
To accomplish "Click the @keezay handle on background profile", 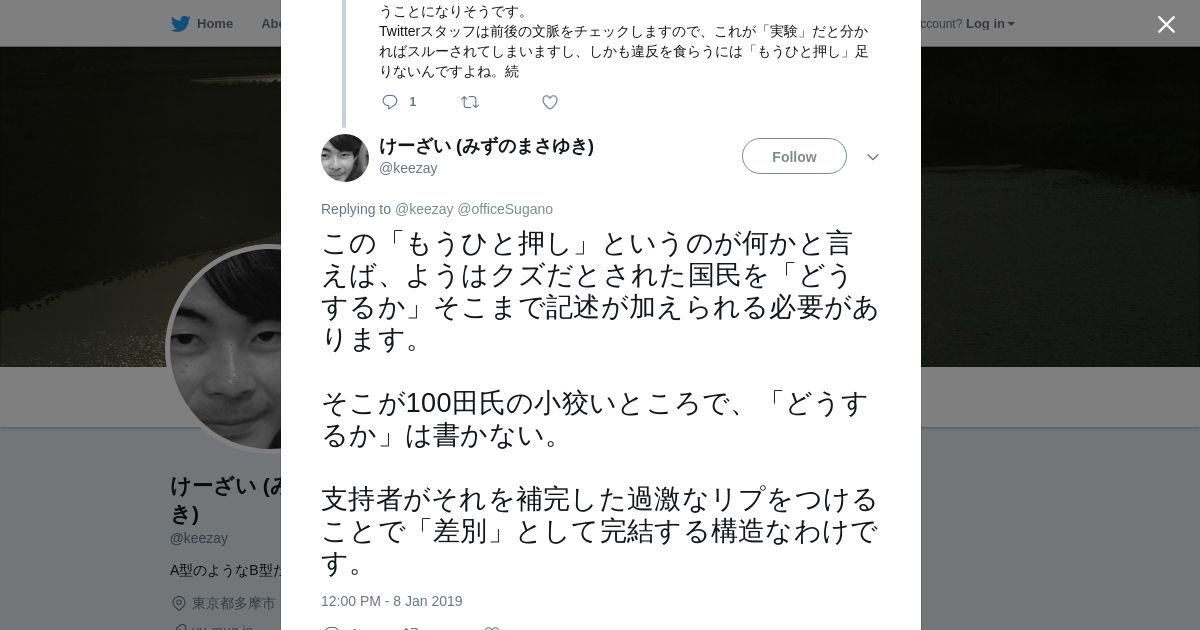I will (199, 538).
